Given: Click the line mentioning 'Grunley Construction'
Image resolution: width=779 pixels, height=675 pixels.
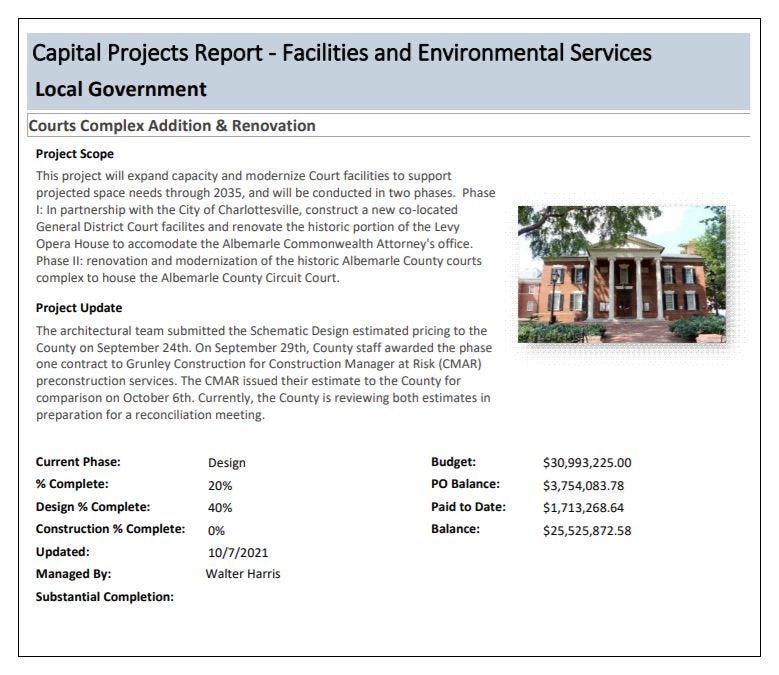Looking at the screenshot, I should click(x=258, y=364).
